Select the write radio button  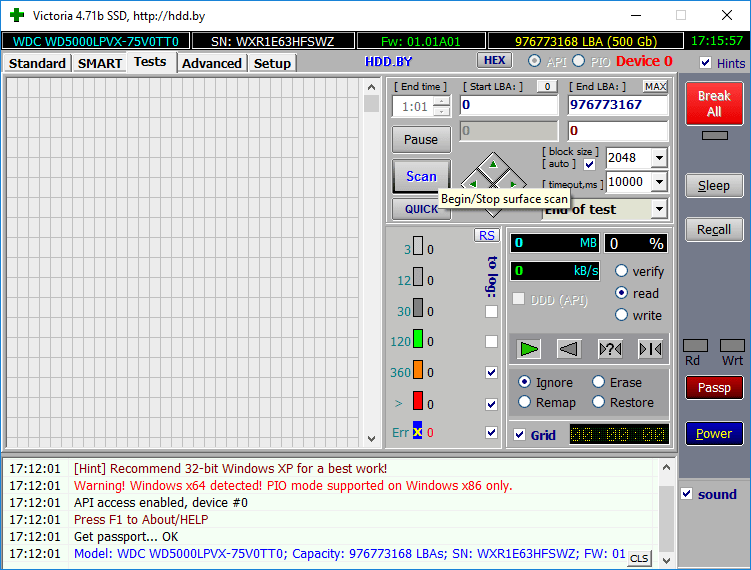click(621, 315)
